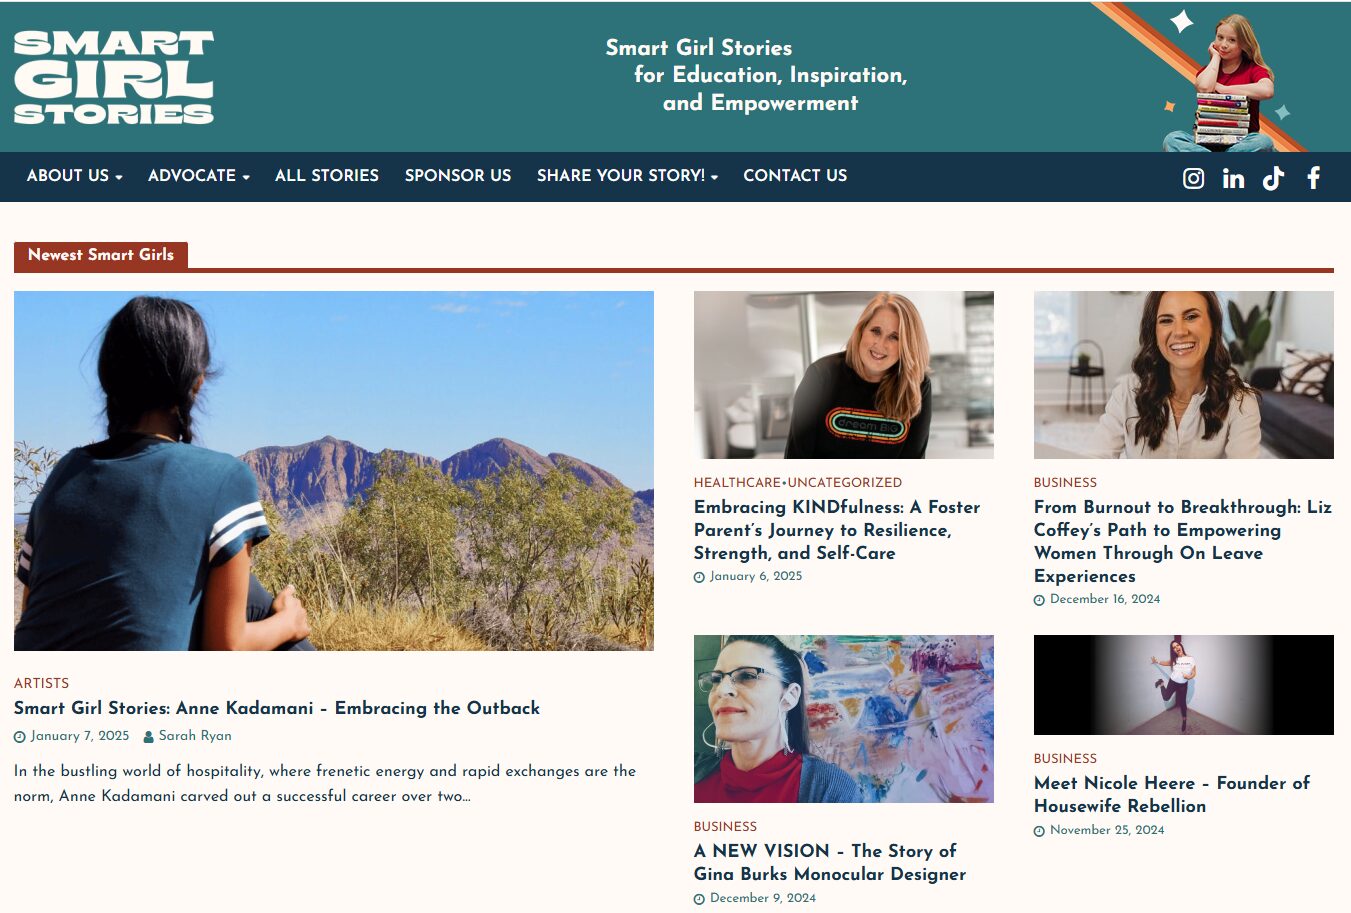Screen dimensions: 1351x913
Task: Open the TikTok social icon
Action: [x=1273, y=178]
